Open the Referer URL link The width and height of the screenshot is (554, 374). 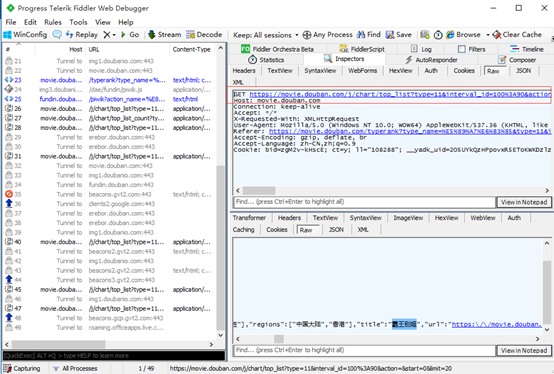[x=410, y=131]
